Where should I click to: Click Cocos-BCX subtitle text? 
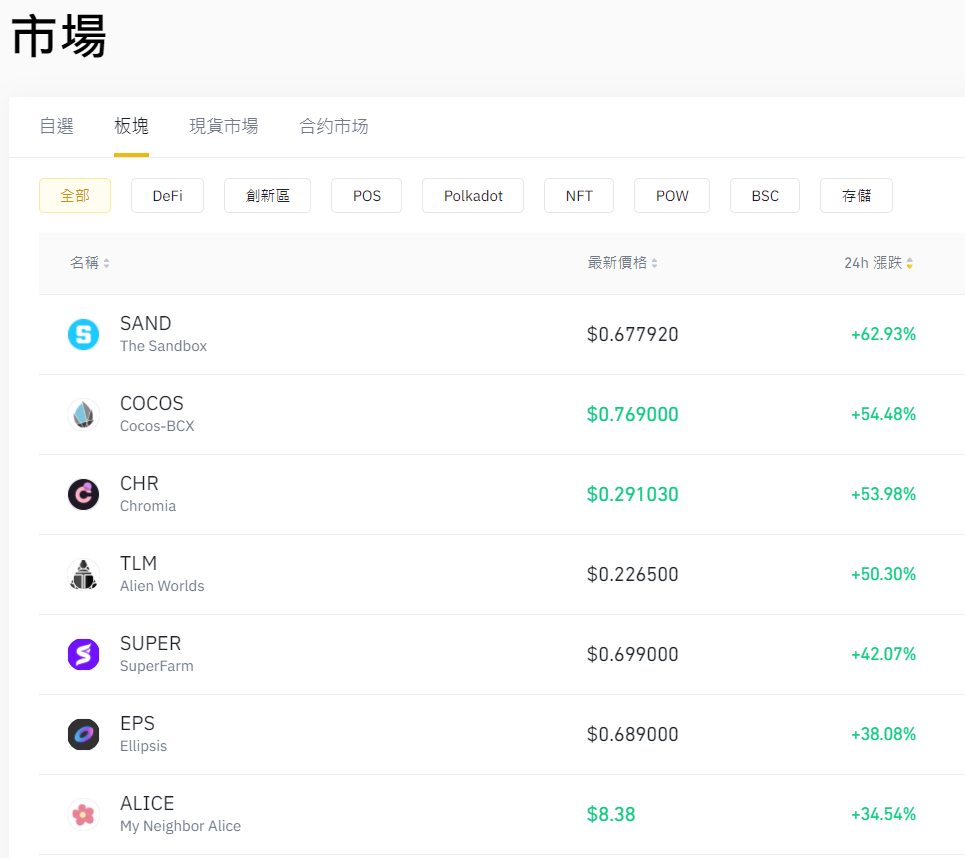(157, 426)
